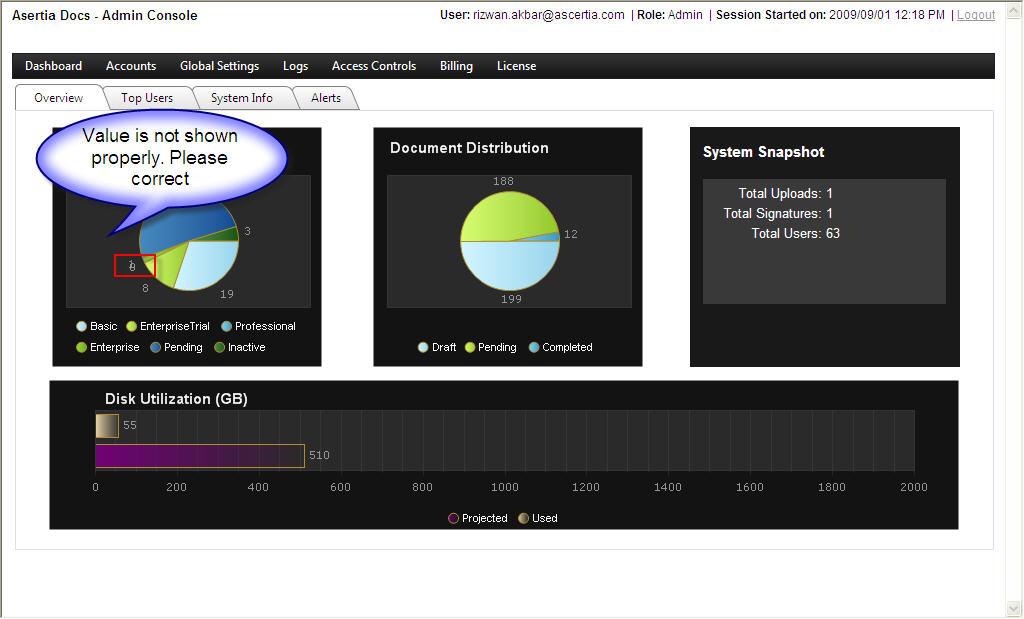Click the purple Projected disk bar
Viewport: 1024px width, 619px height.
point(200,456)
